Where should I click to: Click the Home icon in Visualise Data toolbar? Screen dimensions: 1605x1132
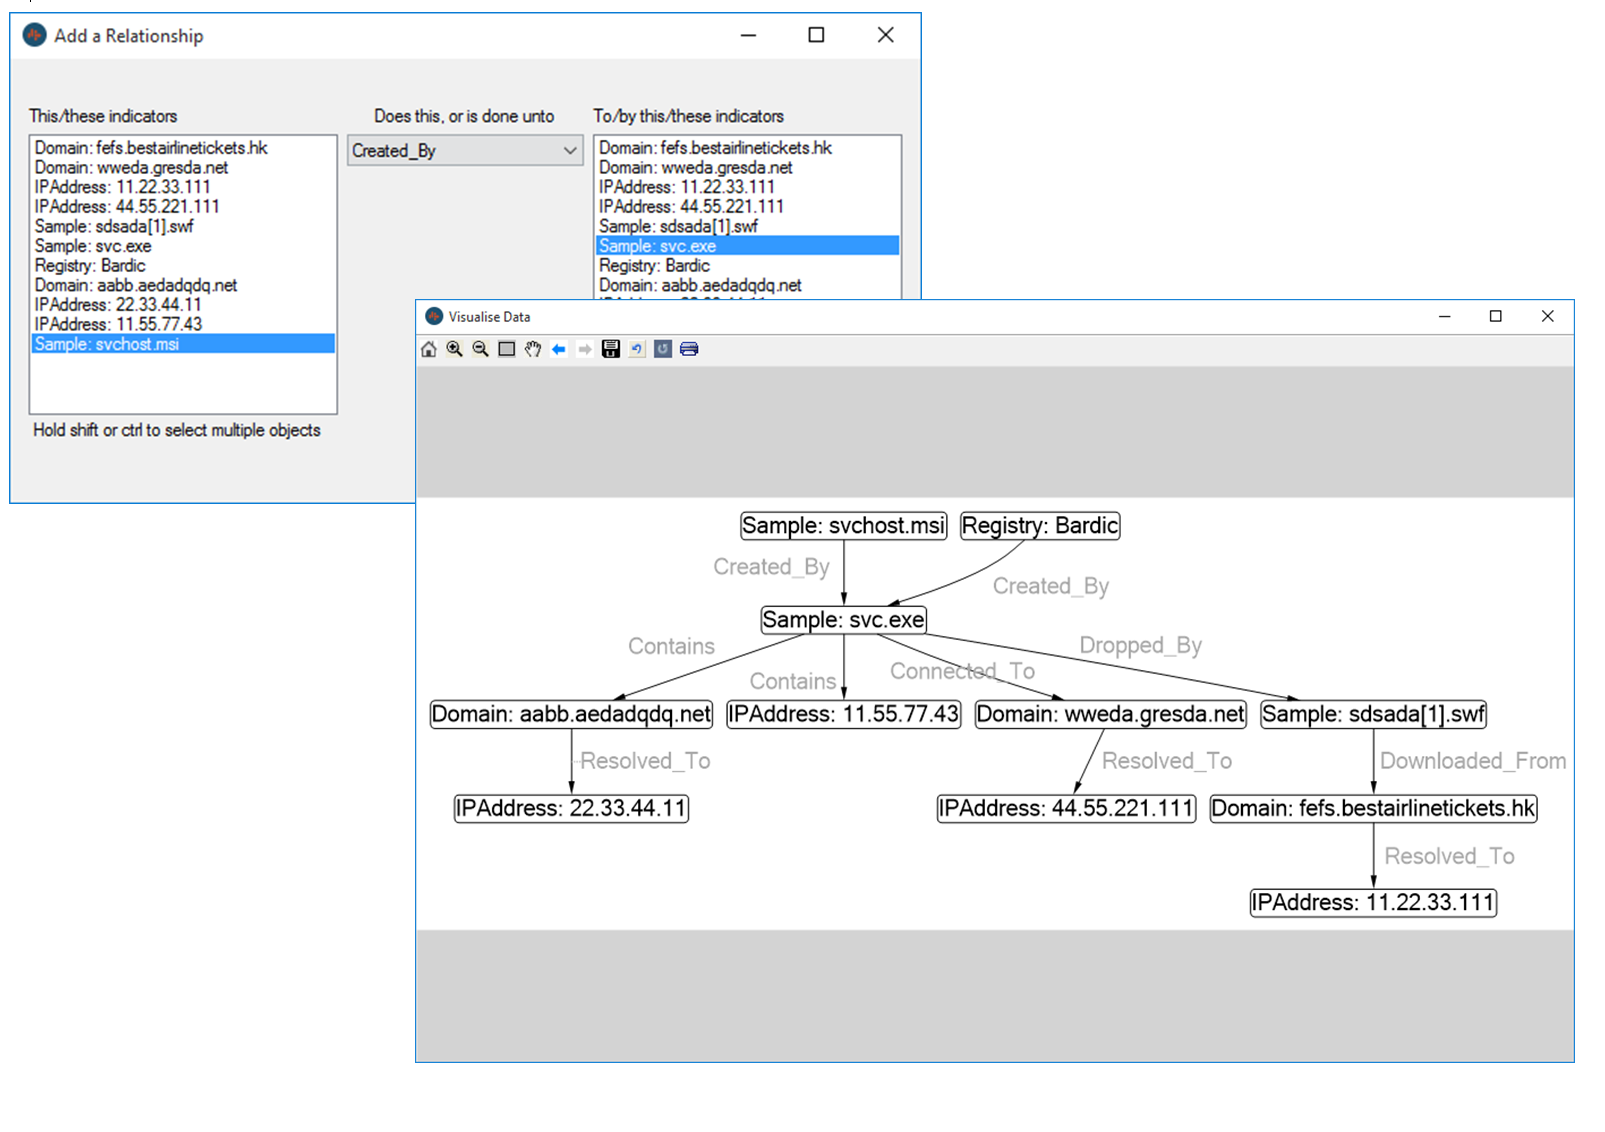[429, 349]
